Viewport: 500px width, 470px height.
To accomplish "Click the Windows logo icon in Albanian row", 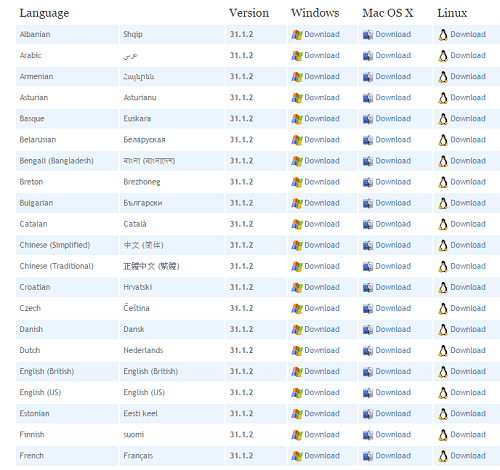I will point(296,35).
